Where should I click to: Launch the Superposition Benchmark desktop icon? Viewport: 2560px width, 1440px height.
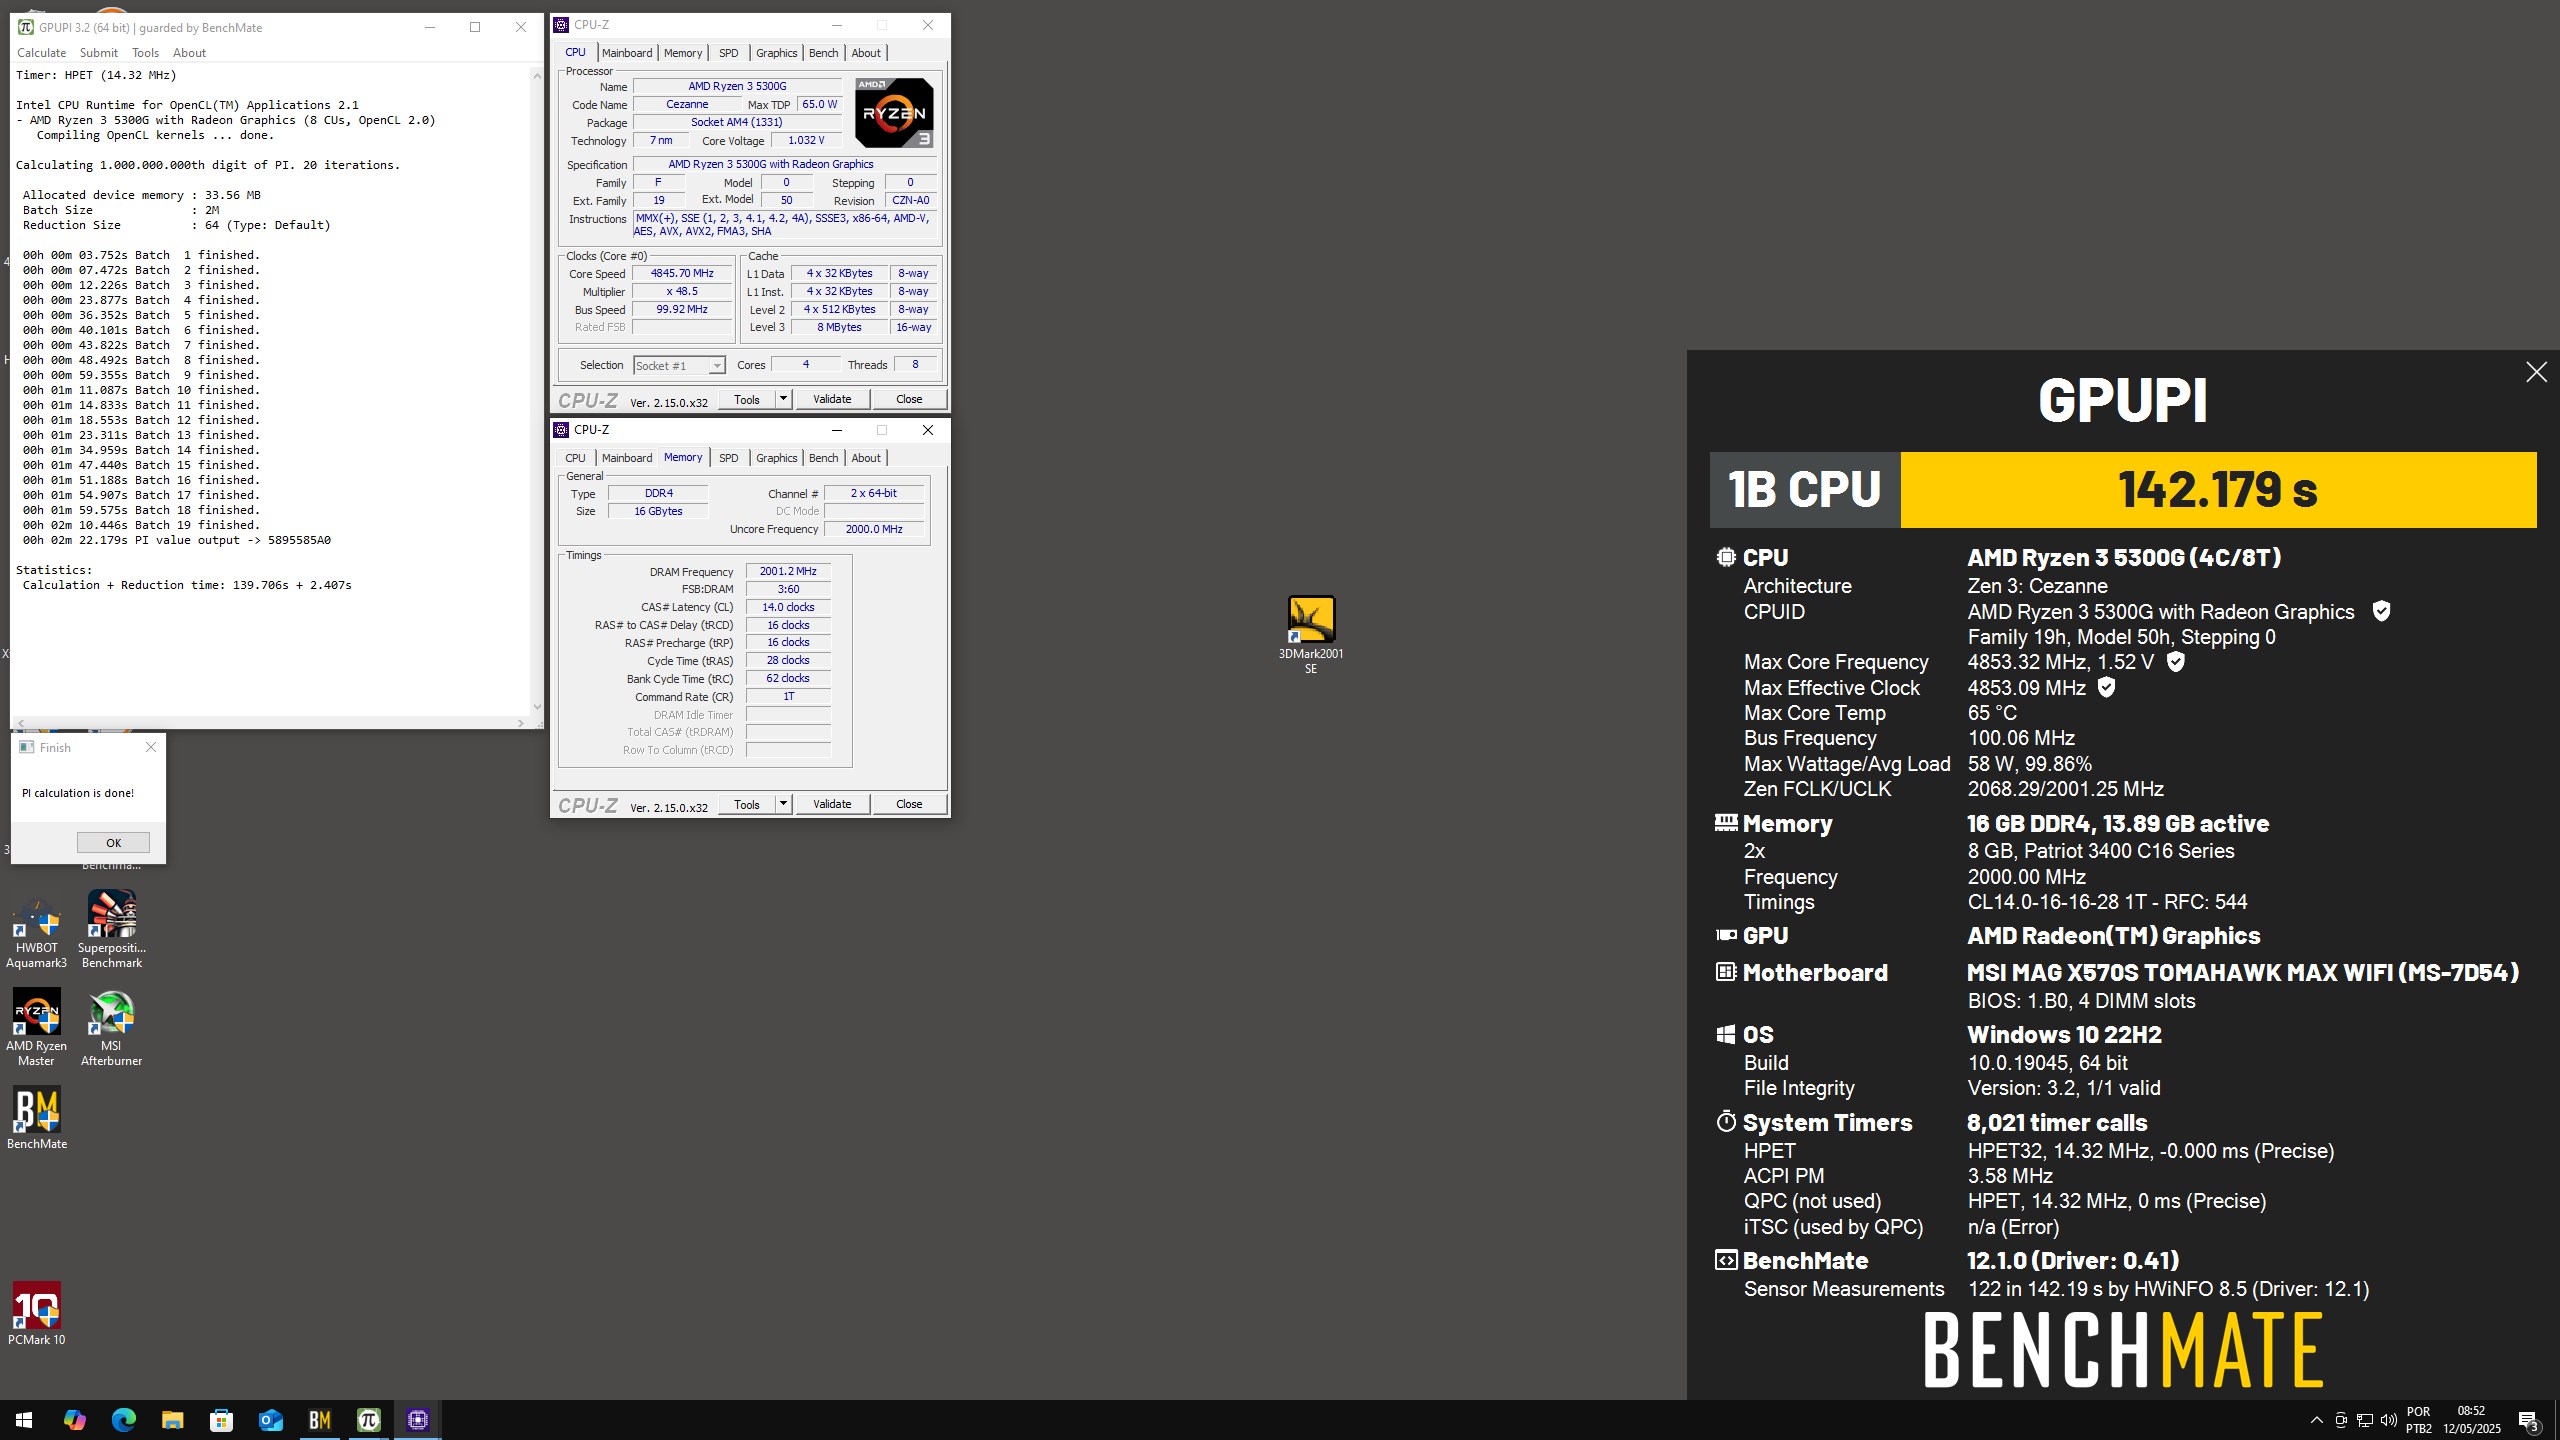pos(112,930)
